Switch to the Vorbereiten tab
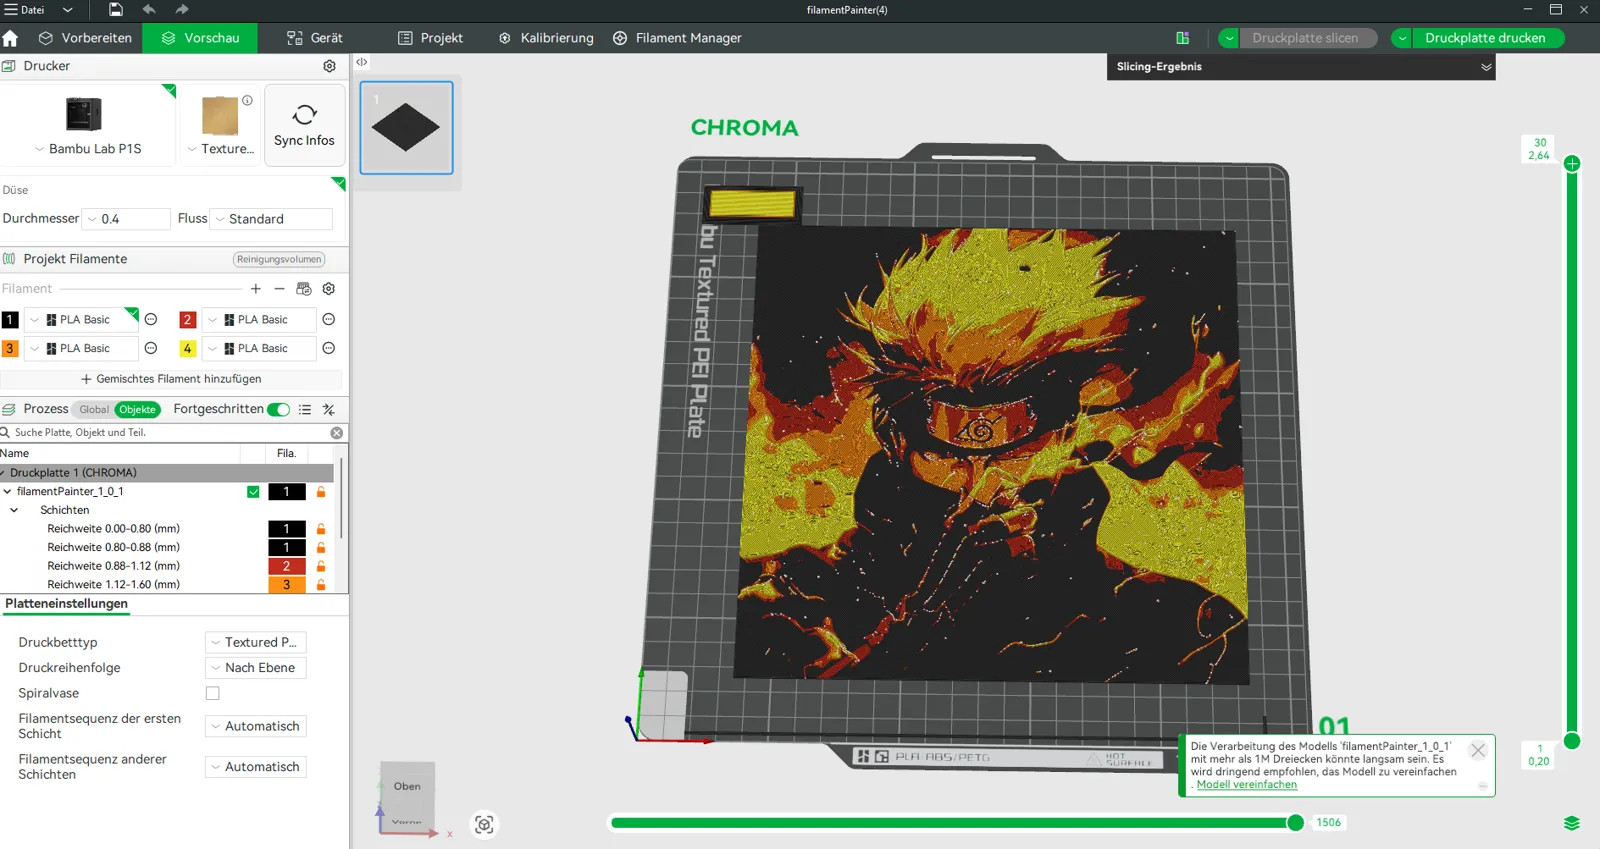1600x849 pixels. (x=85, y=38)
